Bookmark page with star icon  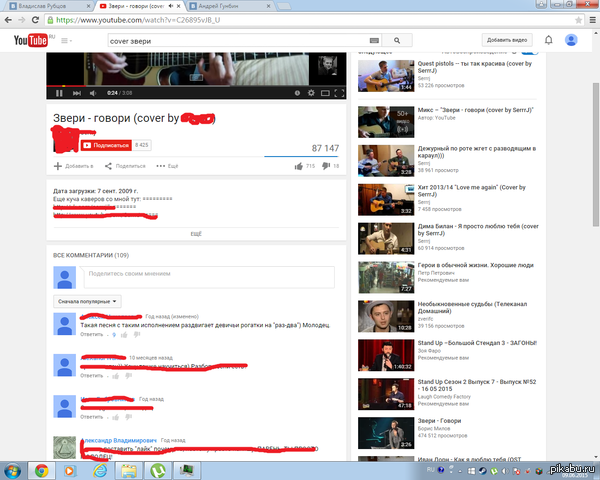[578, 20]
